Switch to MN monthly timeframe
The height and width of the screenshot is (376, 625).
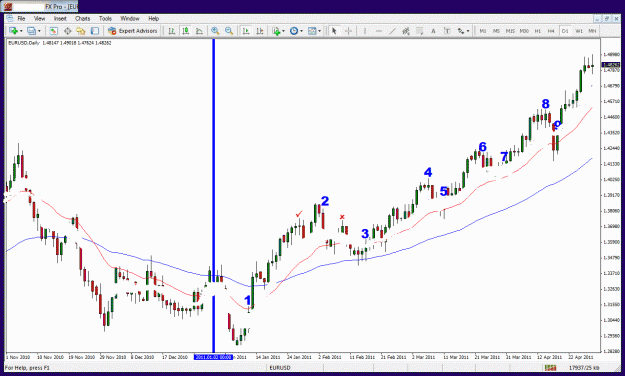(592, 31)
